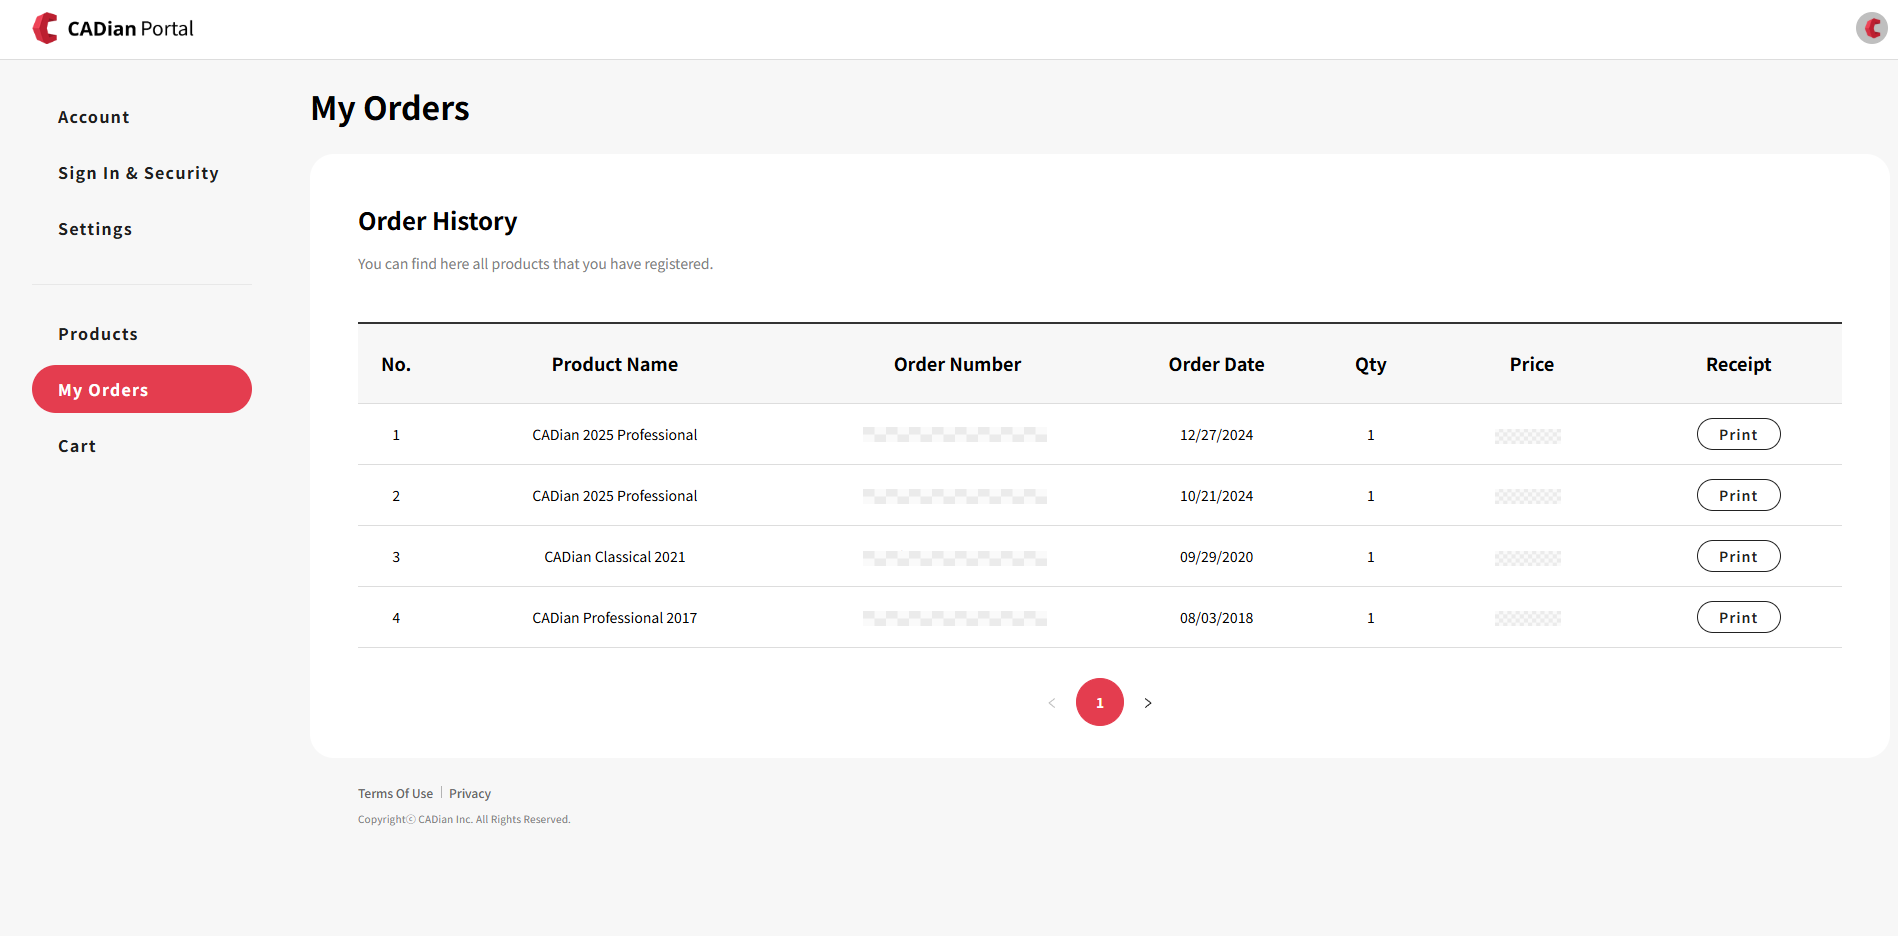Print receipt for CADian Classical 2021

1738,556
